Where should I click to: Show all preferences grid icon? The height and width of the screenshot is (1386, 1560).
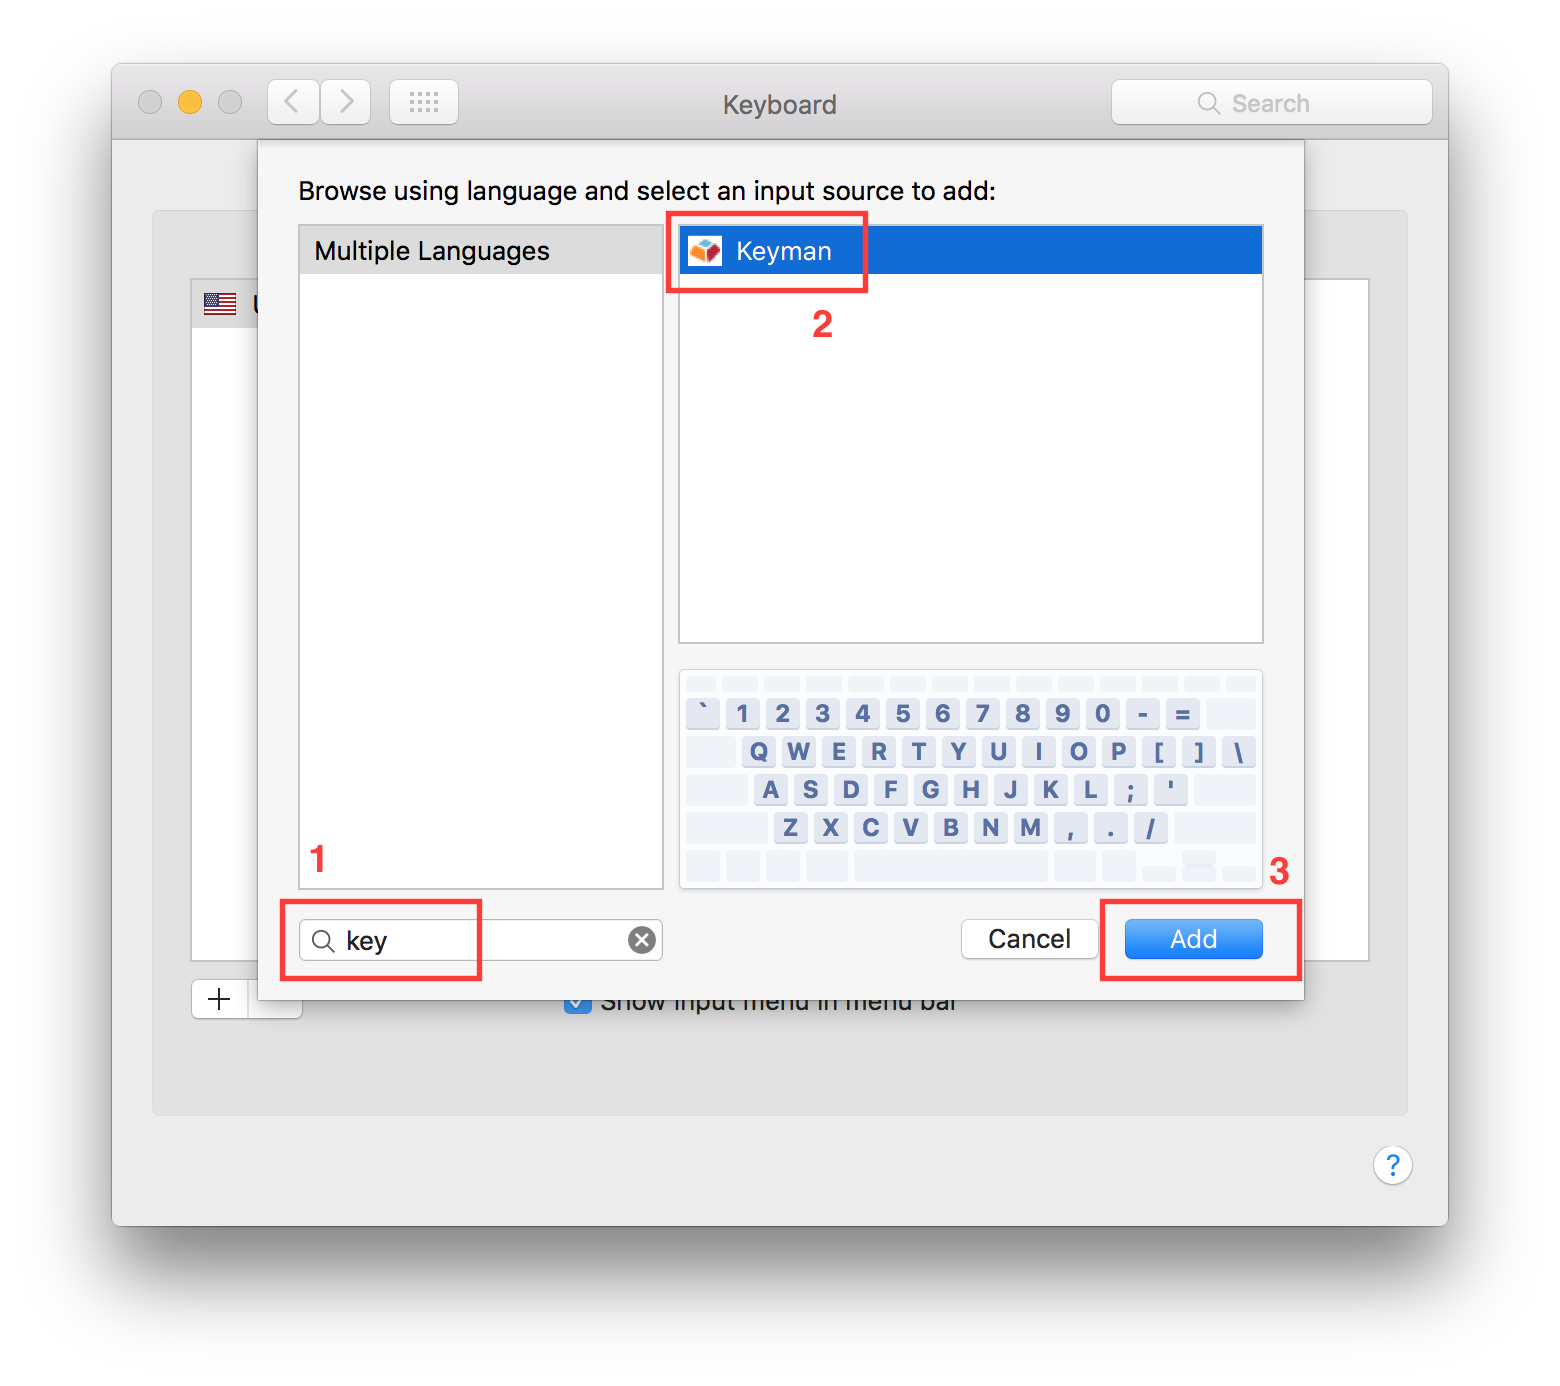tap(424, 102)
